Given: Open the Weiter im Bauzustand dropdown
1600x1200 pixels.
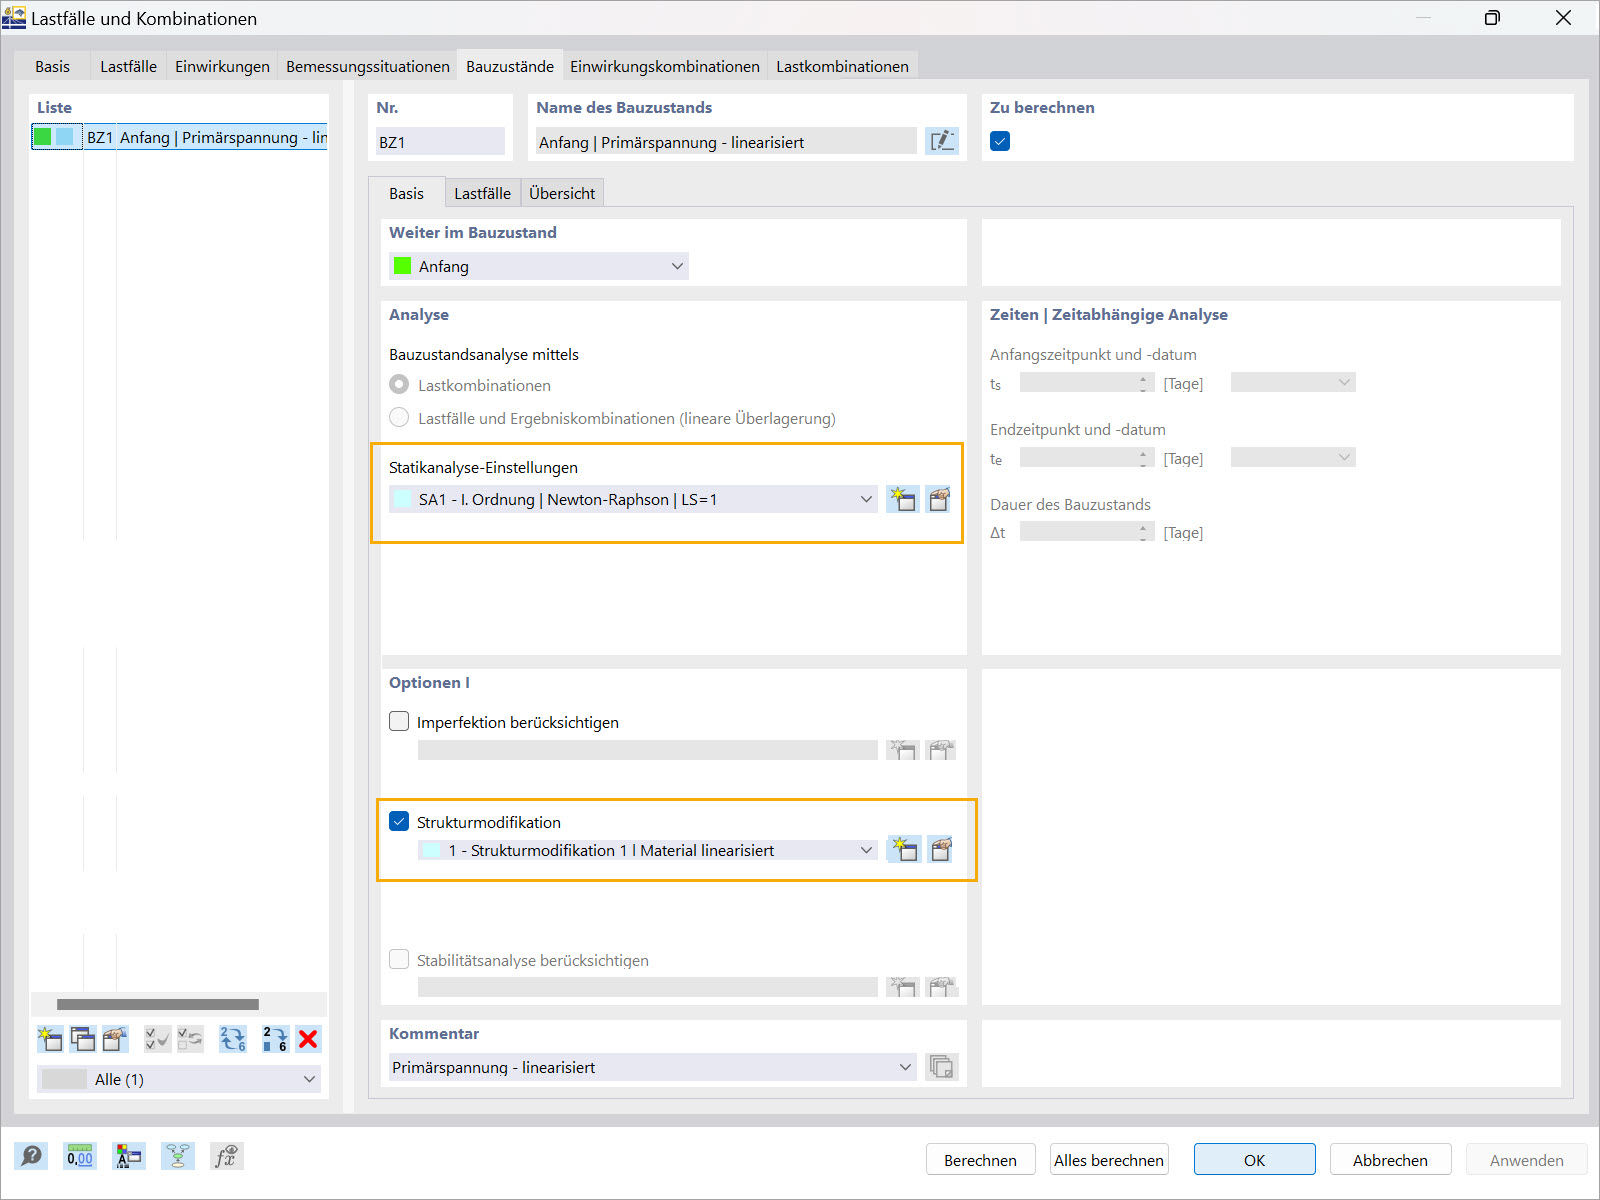Looking at the screenshot, I should tap(538, 266).
